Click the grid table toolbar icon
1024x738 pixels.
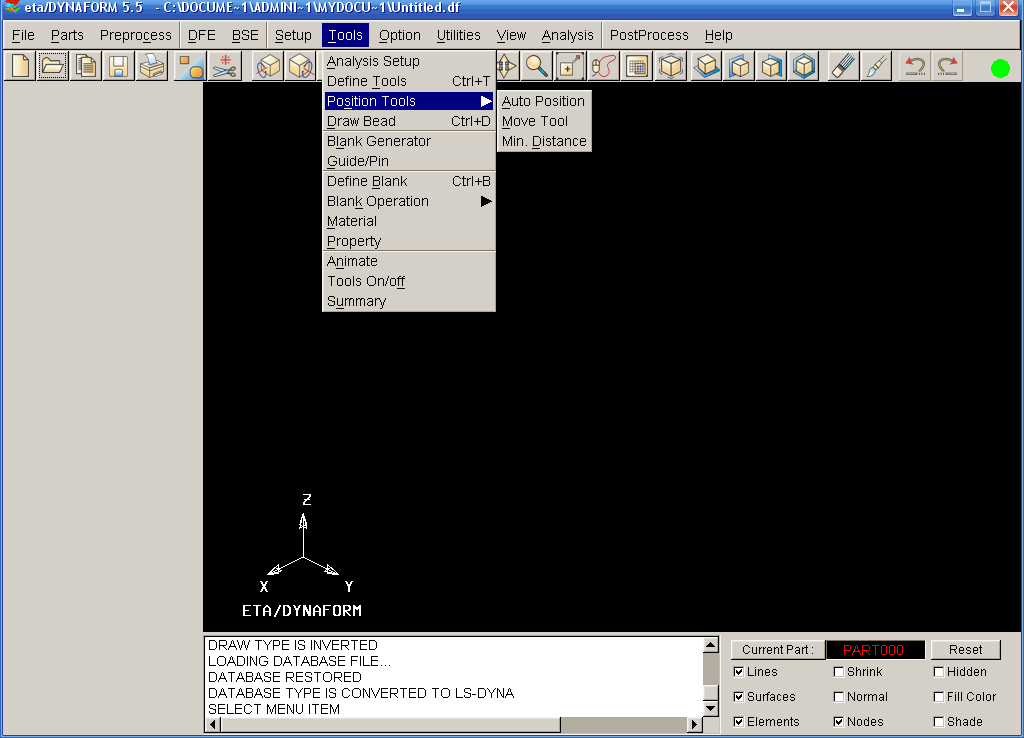pyautogui.click(x=636, y=67)
